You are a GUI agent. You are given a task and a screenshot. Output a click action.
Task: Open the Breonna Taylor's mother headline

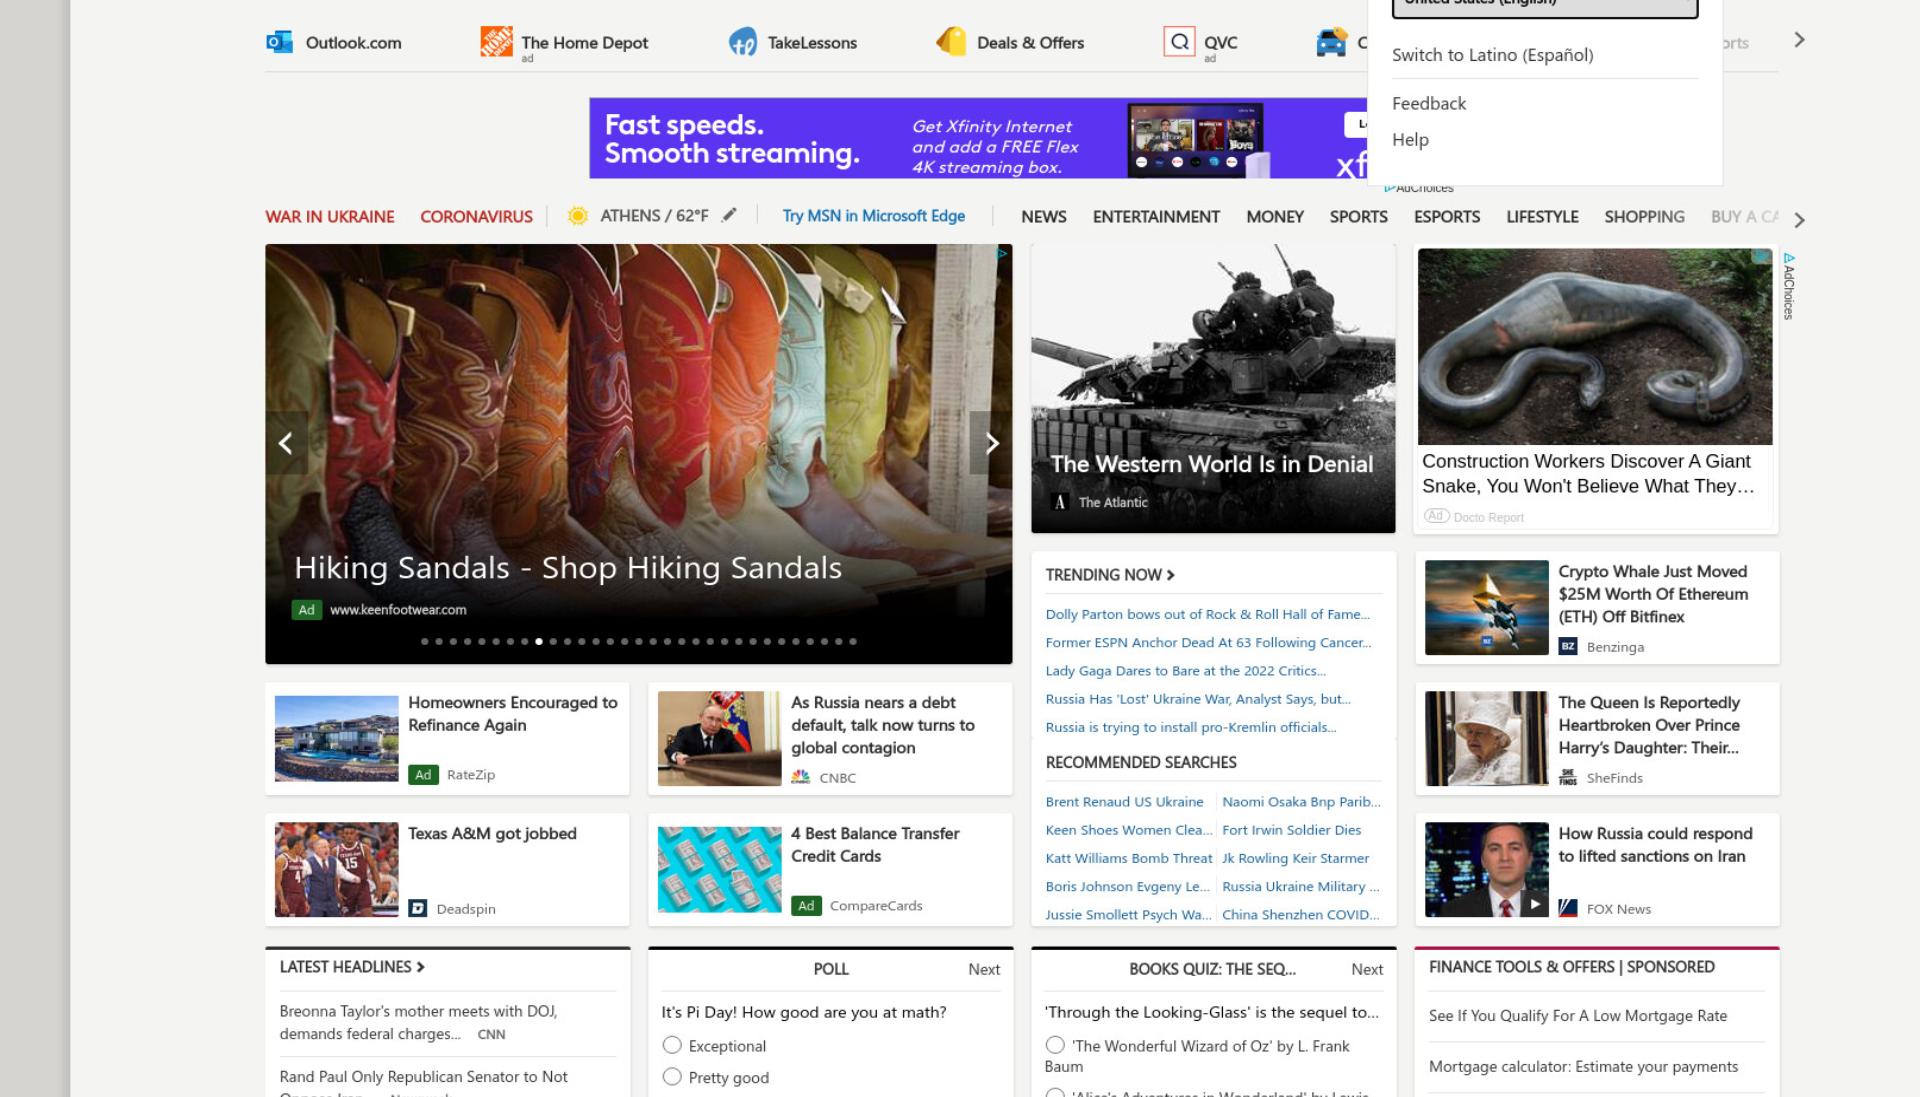coord(418,1023)
